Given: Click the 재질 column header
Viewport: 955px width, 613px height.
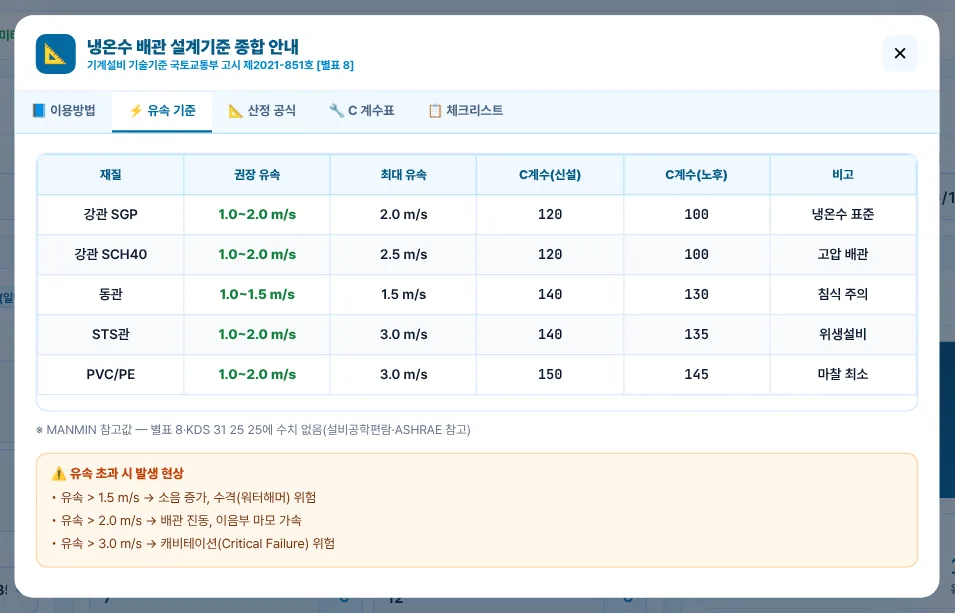Looking at the screenshot, I should [111, 175].
